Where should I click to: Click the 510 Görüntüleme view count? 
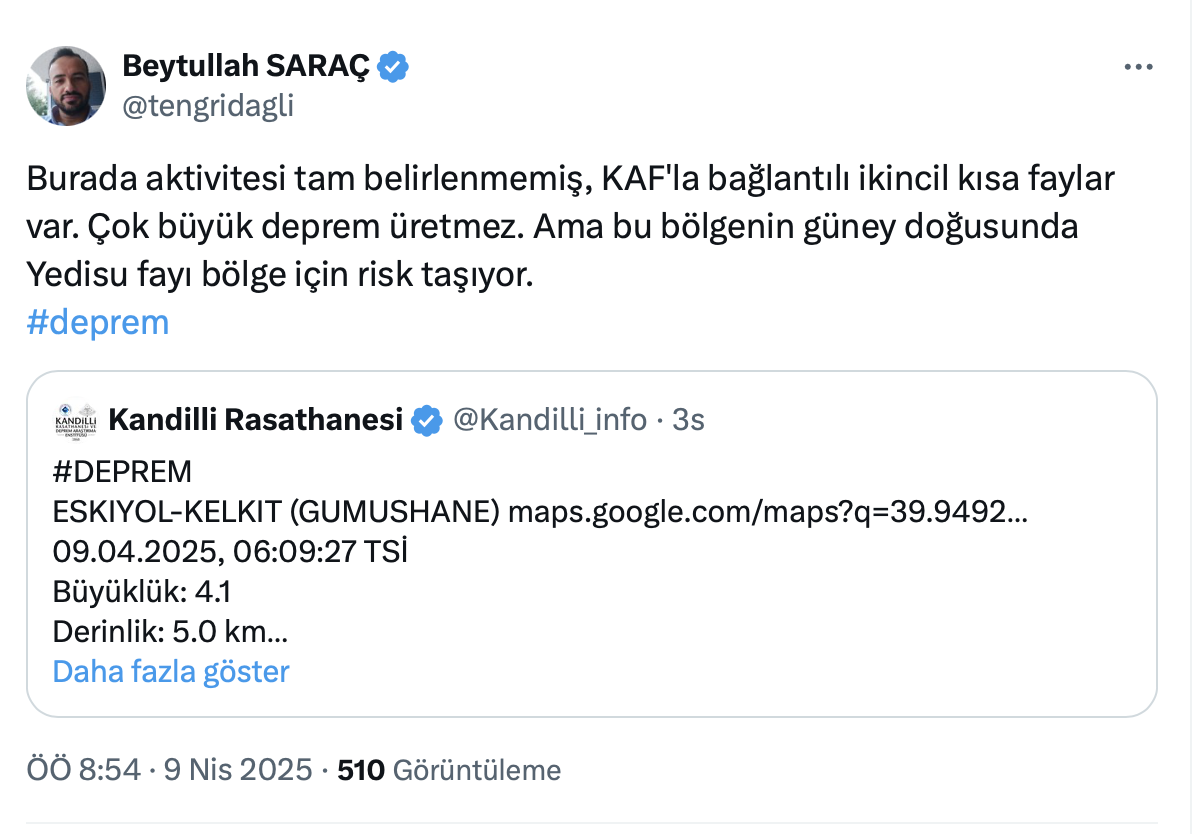point(449,770)
